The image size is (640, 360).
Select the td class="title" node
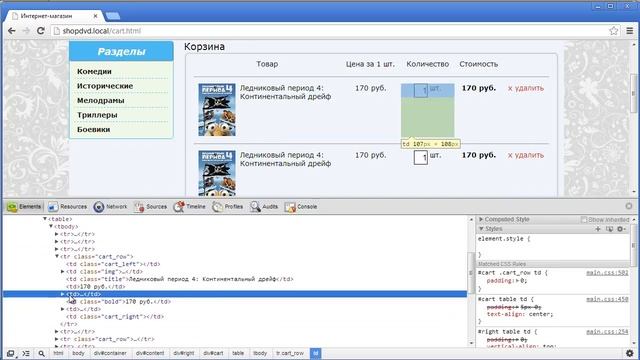point(180,279)
